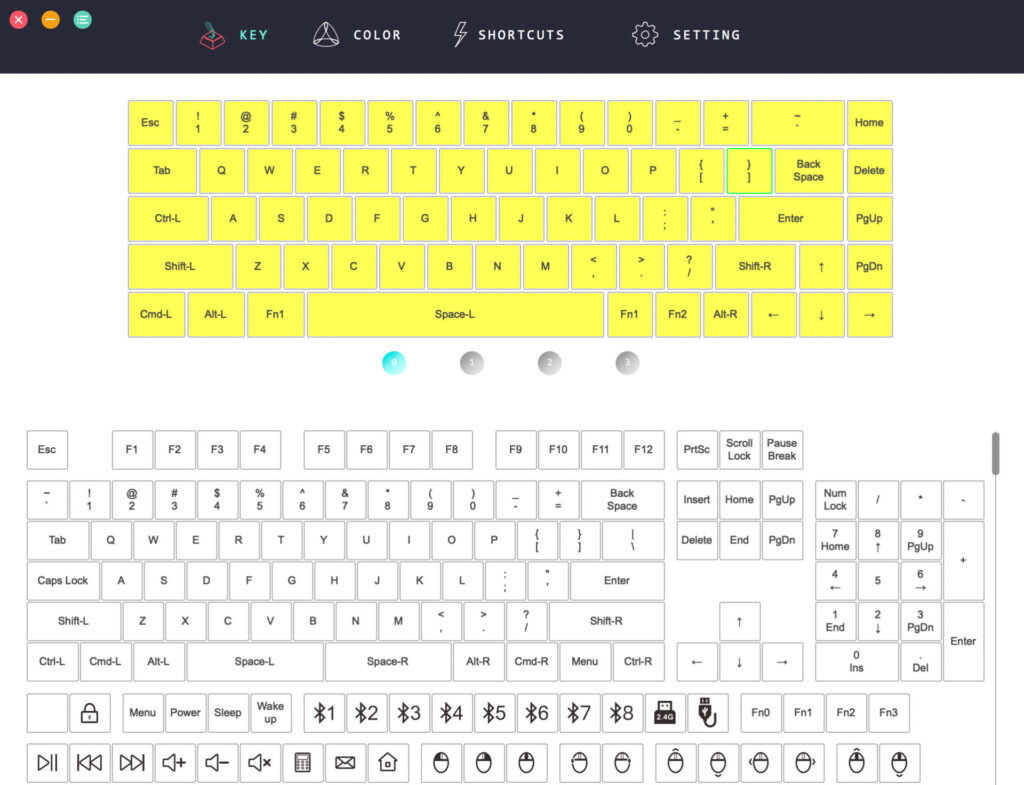Select the next track media key
The image size is (1024, 785).
coord(132,762)
